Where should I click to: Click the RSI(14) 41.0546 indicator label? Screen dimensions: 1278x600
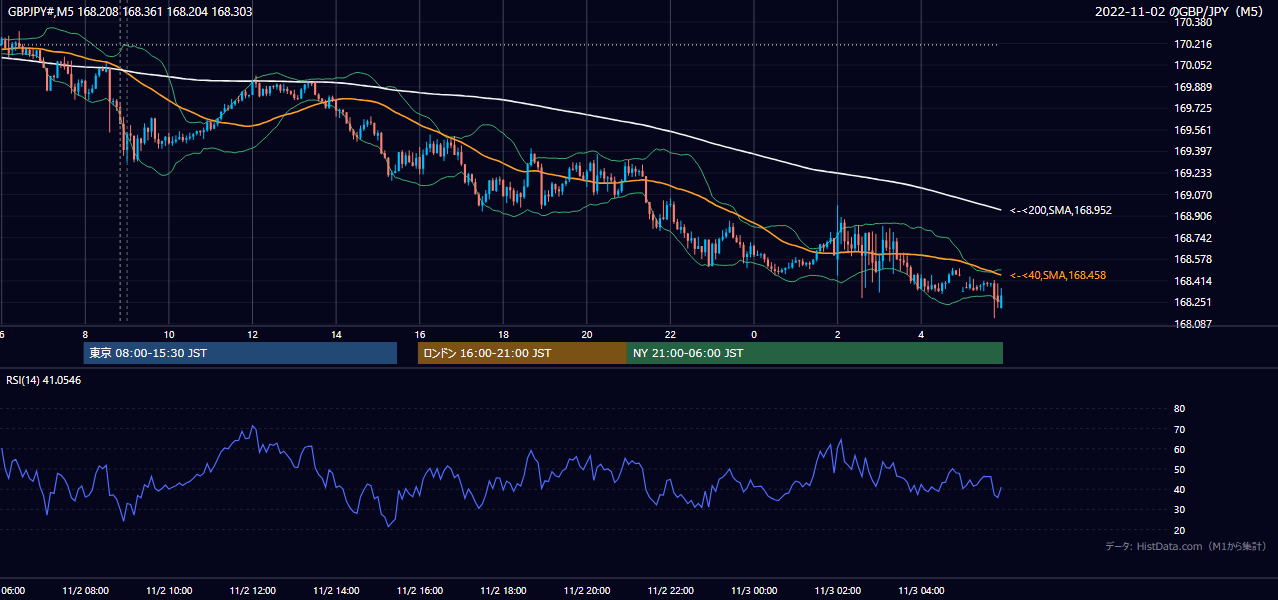44,380
